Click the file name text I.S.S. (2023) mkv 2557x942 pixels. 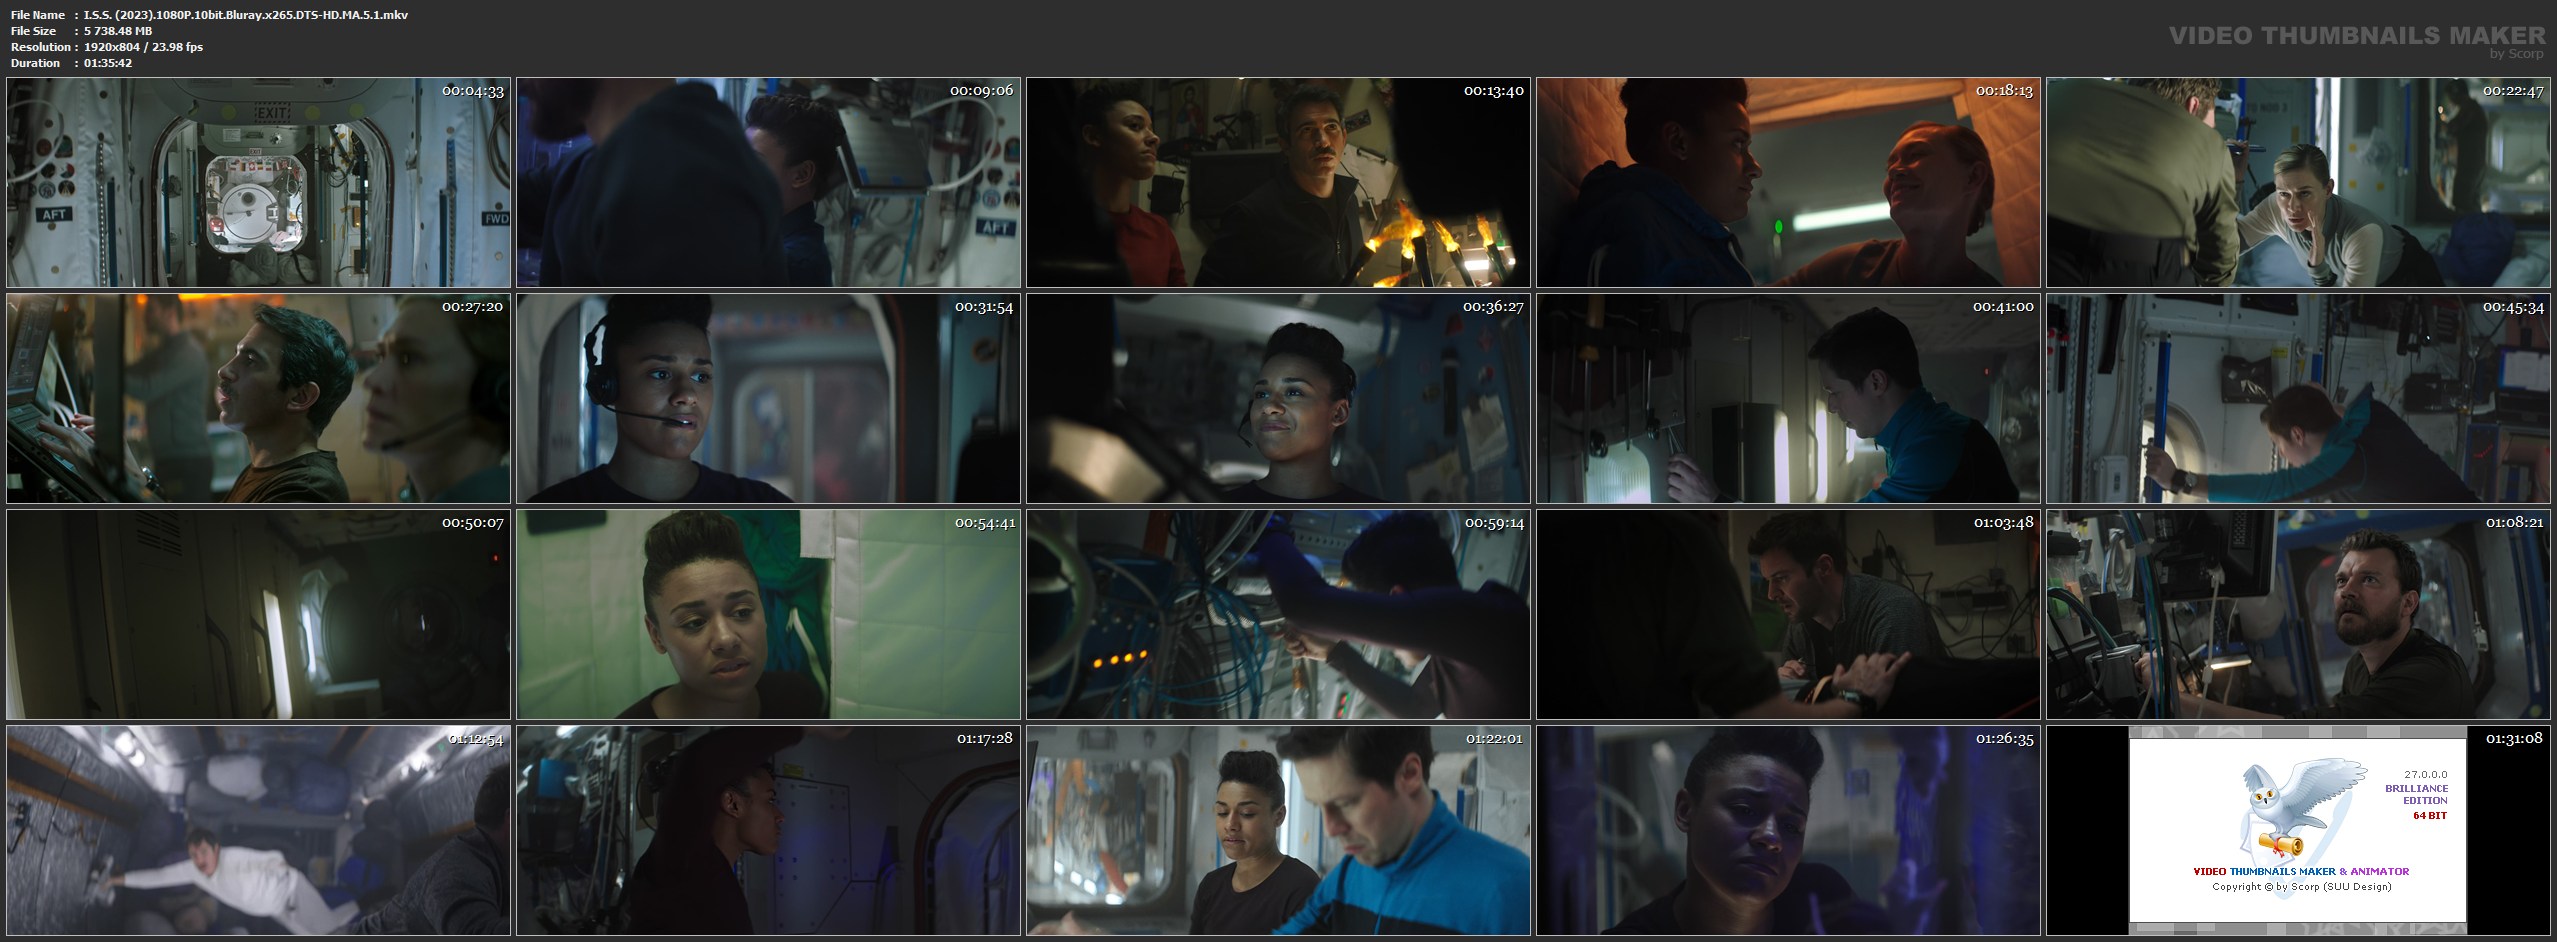(246, 15)
